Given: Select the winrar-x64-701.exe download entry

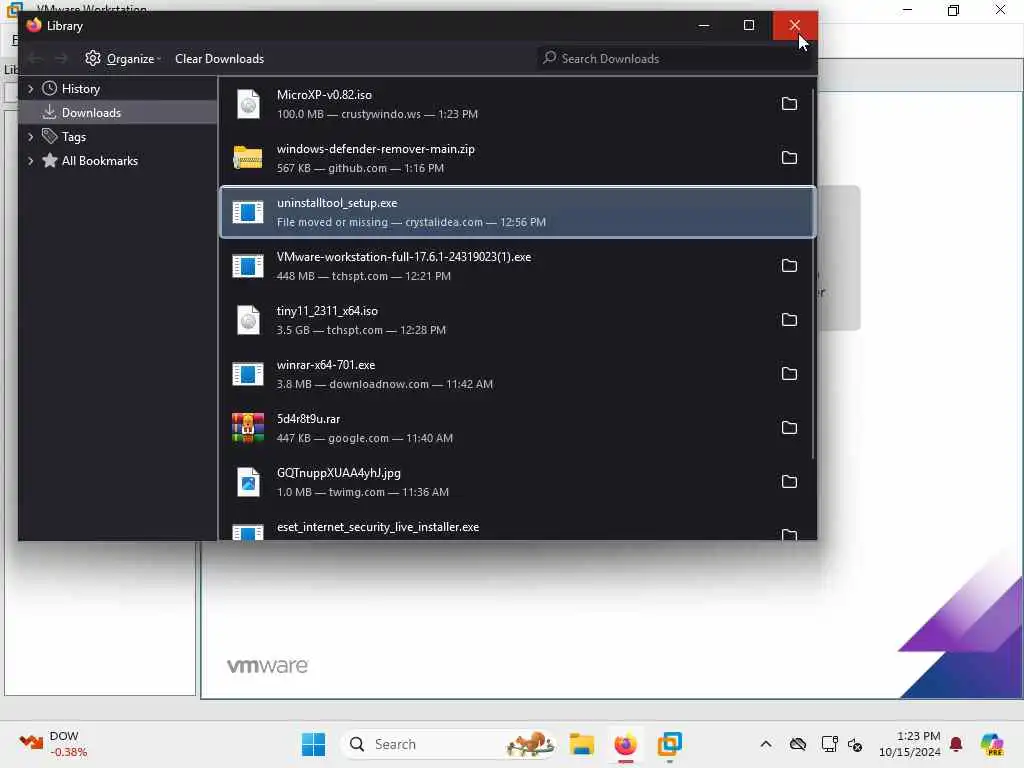Looking at the screenshot, I should (x=517, y=374).
